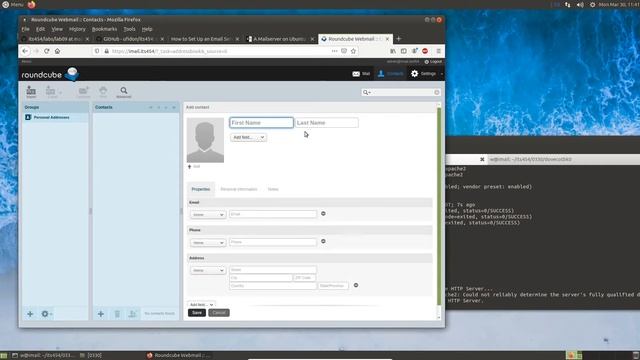The image size is (640, 360).
Task: Remove the Email field with its minus icon
Action: point(323,214)
